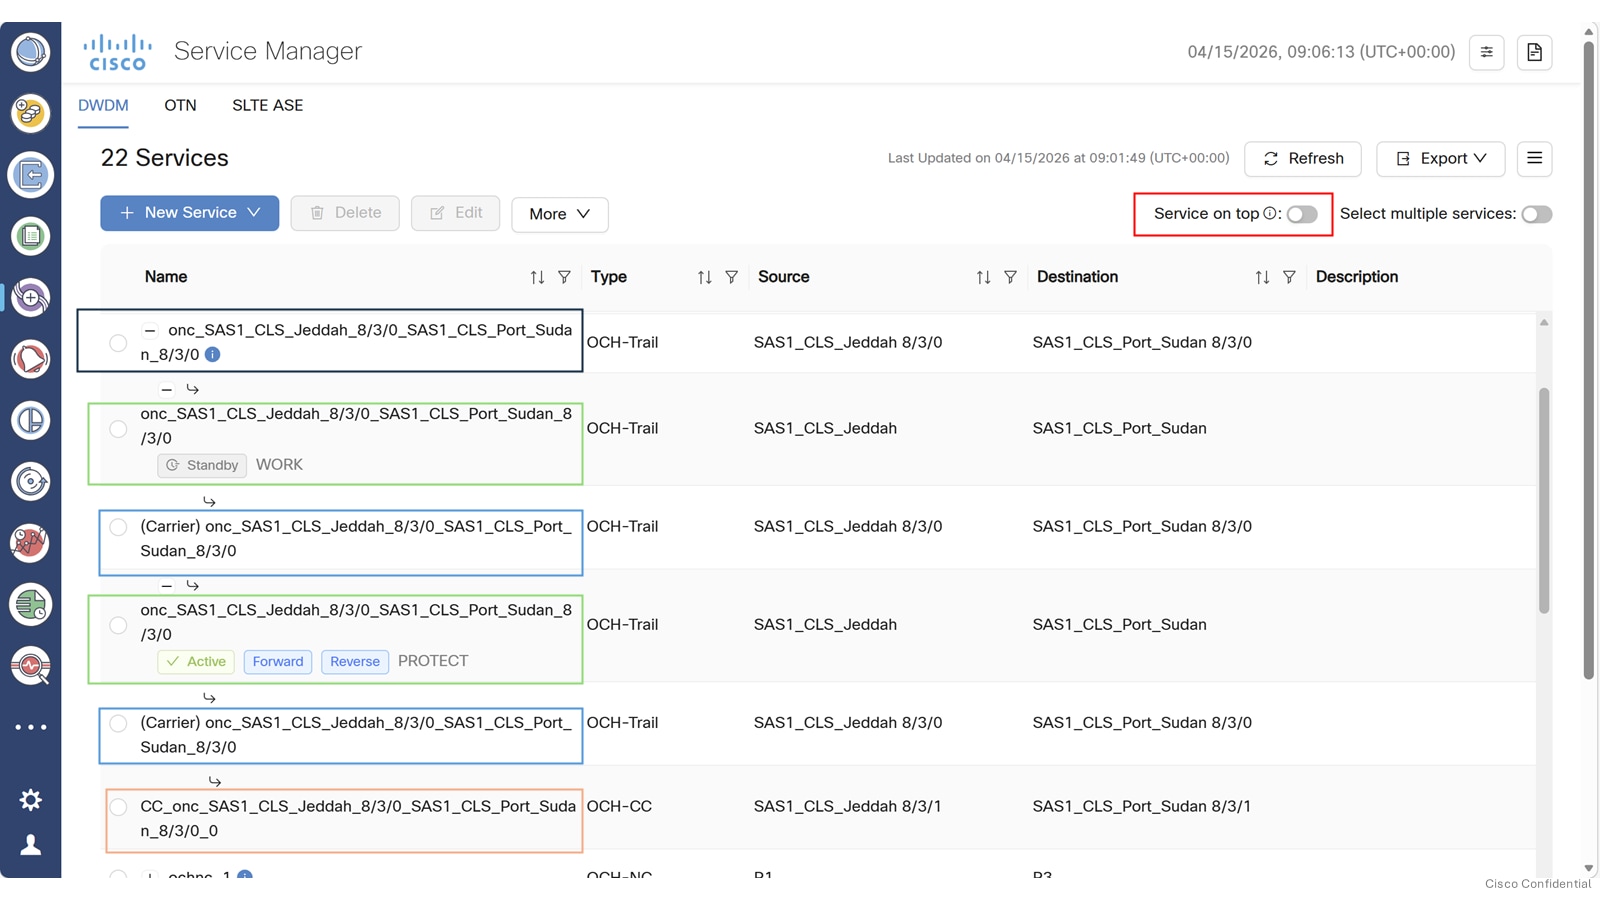Click the Cisco logo in the header
The width and height of the screenshot is (1600, 900).
click(x=116, y=50)
